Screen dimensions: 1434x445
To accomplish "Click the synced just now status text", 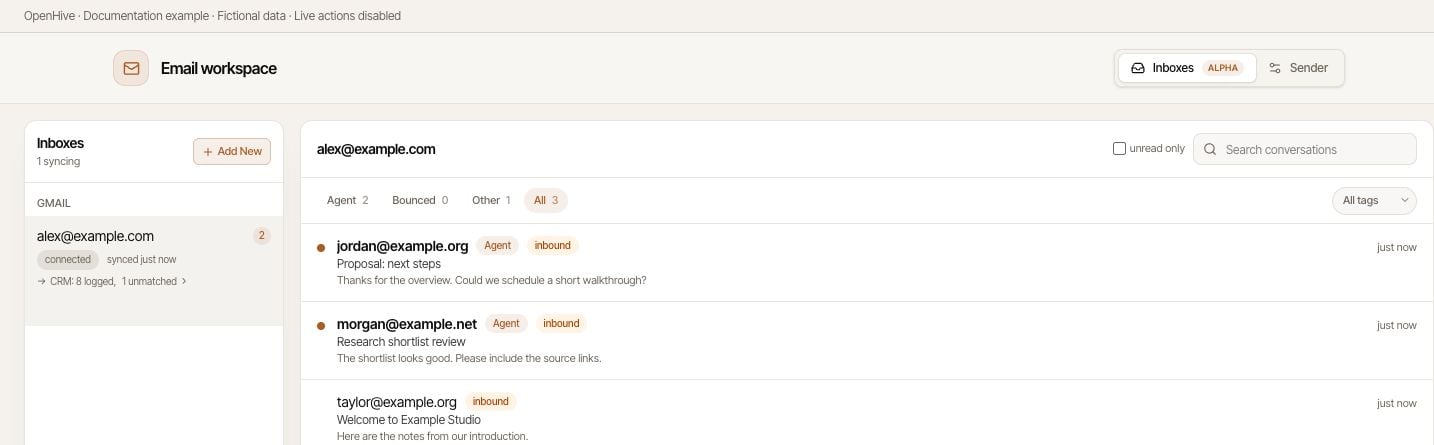I will (141, 260).
